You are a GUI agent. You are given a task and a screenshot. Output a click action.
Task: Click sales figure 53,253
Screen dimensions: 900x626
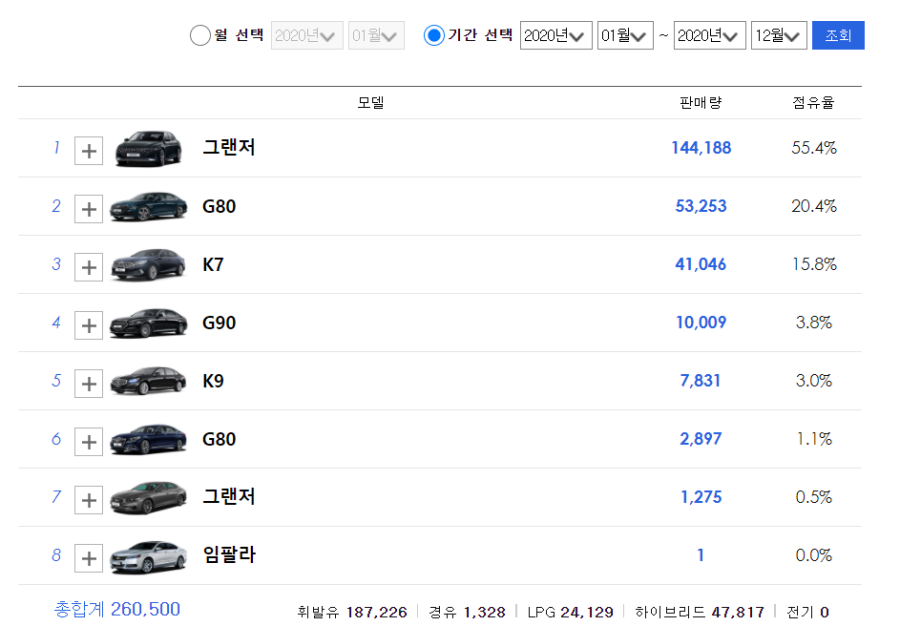click(x=701, y=206)
